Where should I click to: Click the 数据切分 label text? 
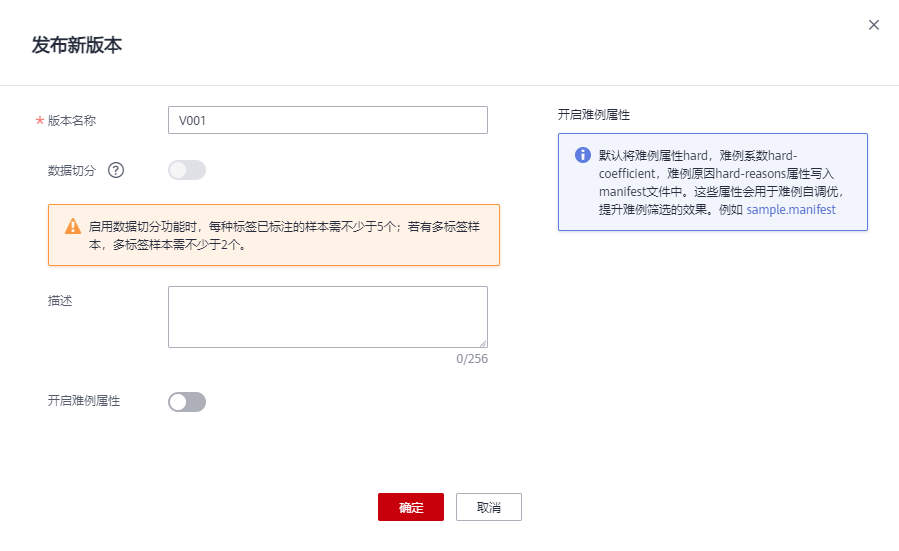(x=72, y=171)
